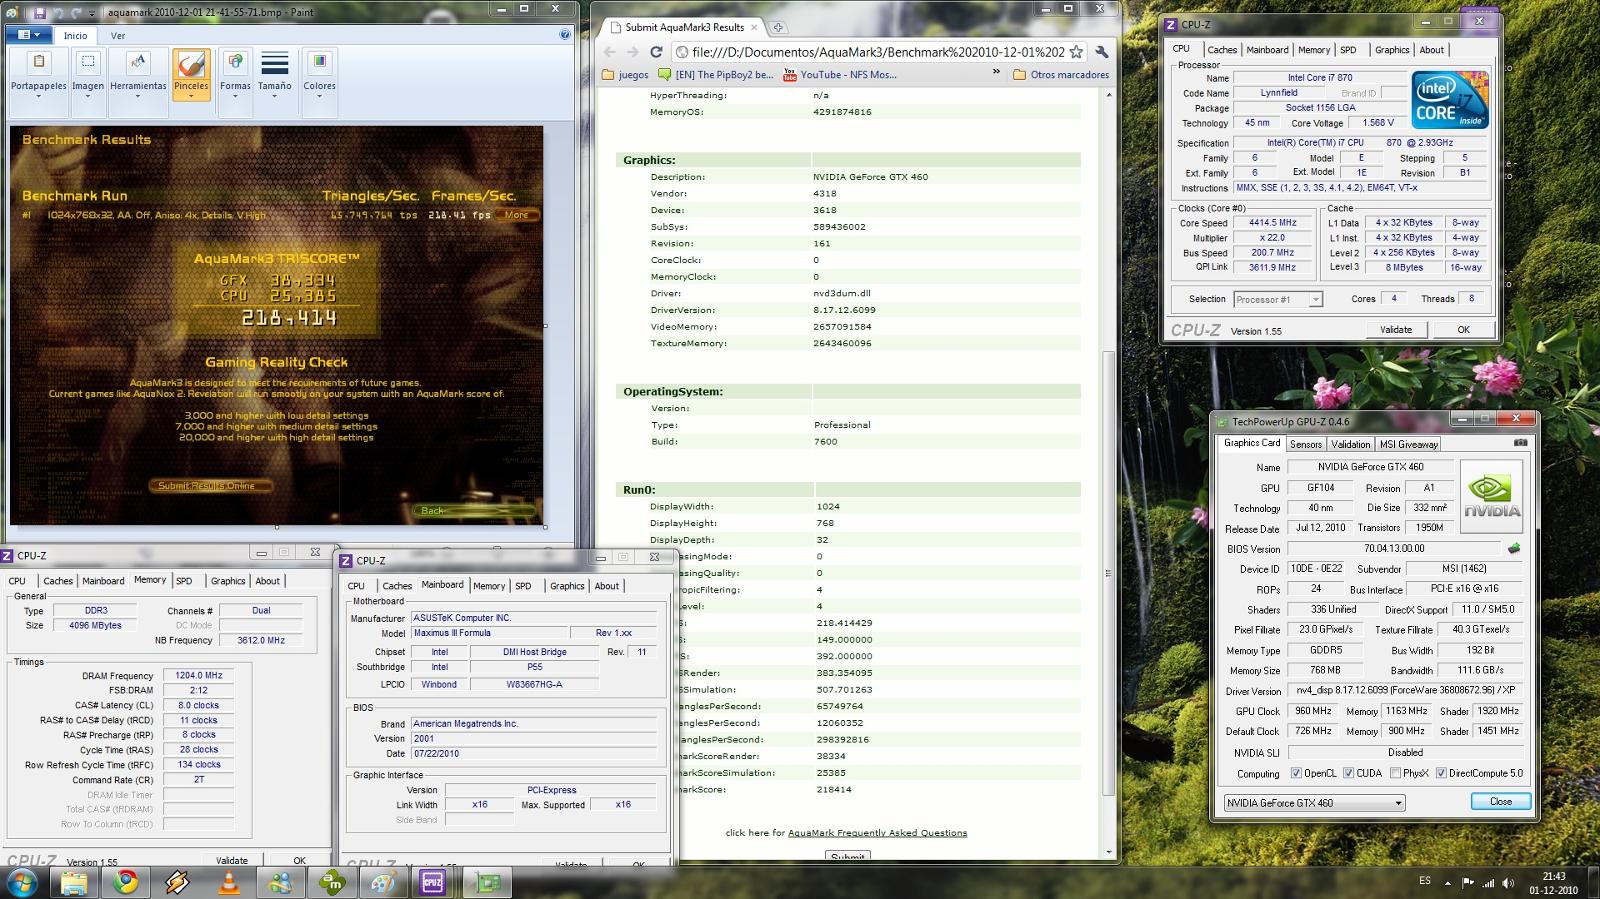Open Otros marcadores bookmarks folder

click(1061, 75)
